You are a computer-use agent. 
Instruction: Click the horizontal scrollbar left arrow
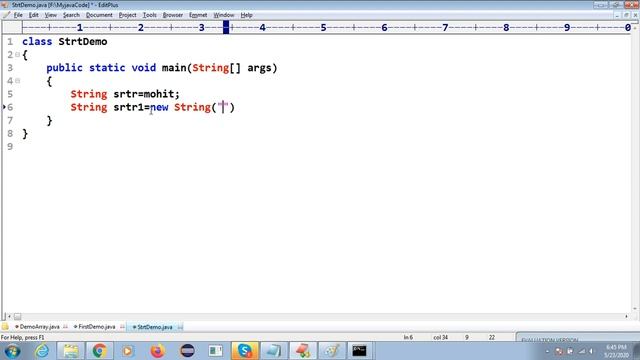pyautogui.click(x=9, y=316)
